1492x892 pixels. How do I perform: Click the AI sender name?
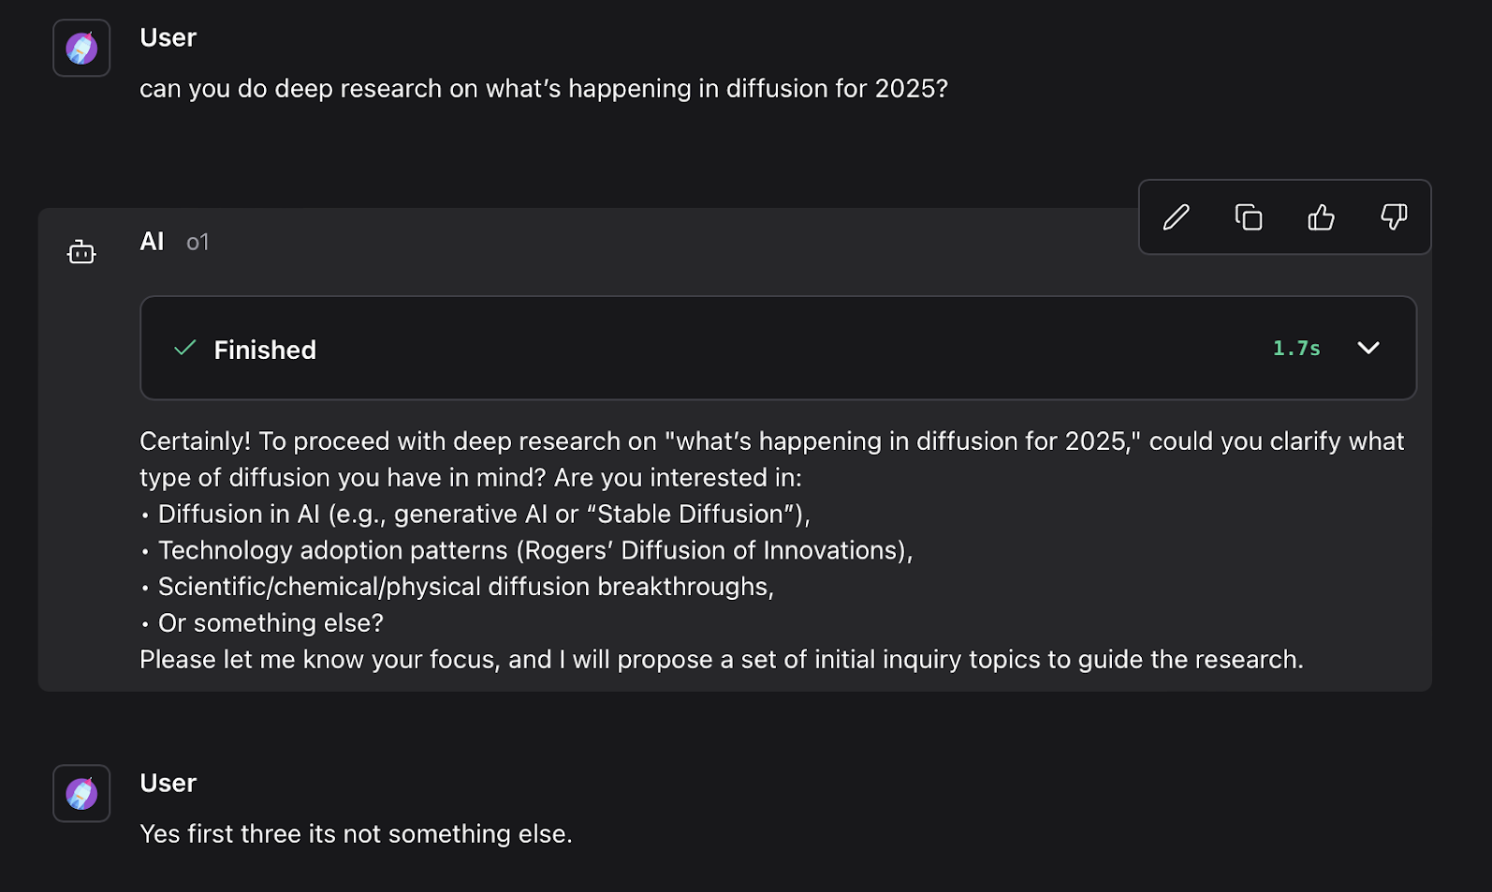click(x=152, y=241)
